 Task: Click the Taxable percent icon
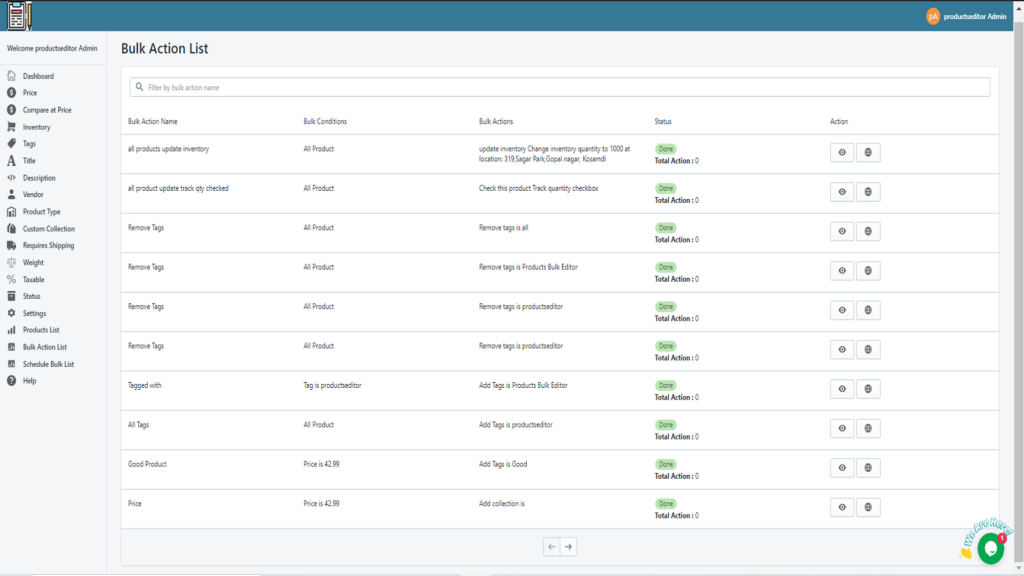tap(11, 280)
